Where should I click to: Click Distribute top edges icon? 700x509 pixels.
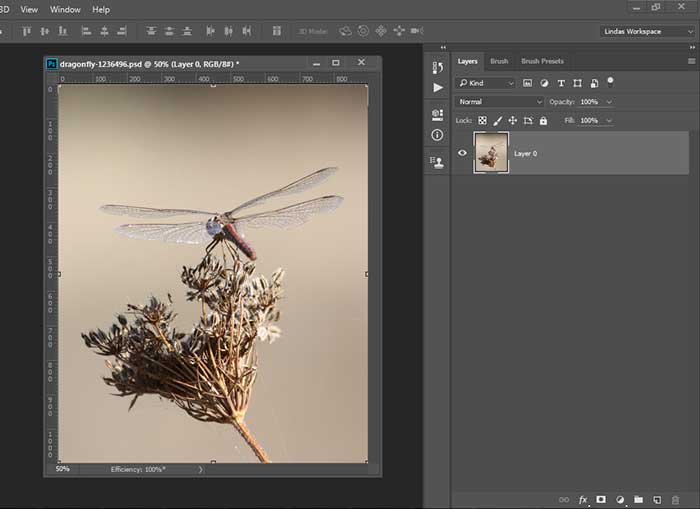(x=151, y=31)
